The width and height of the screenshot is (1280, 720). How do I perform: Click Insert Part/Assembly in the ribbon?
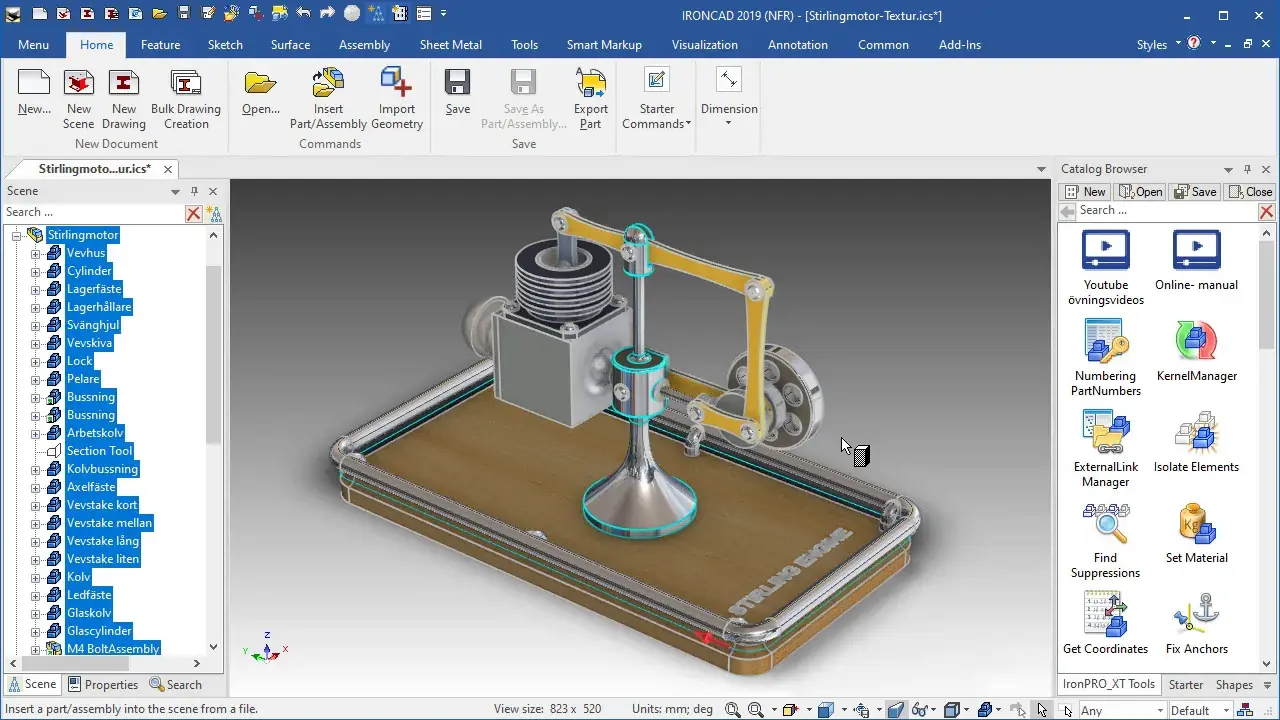[328, 99]
